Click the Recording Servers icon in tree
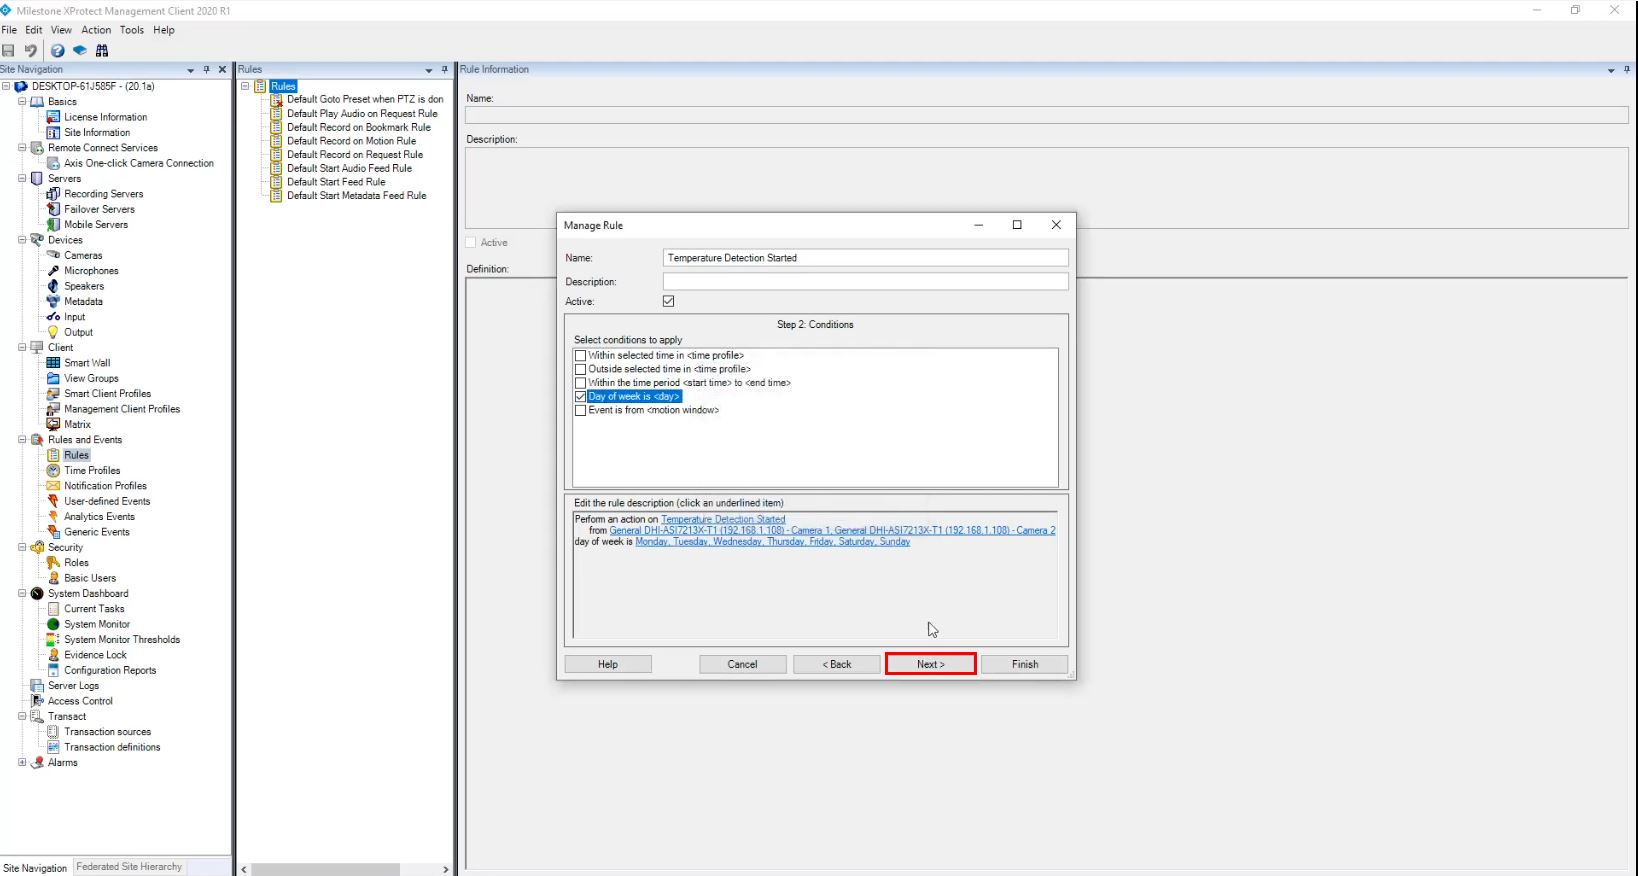Viewport: 1638px width, 876px height. pos(54,194)
